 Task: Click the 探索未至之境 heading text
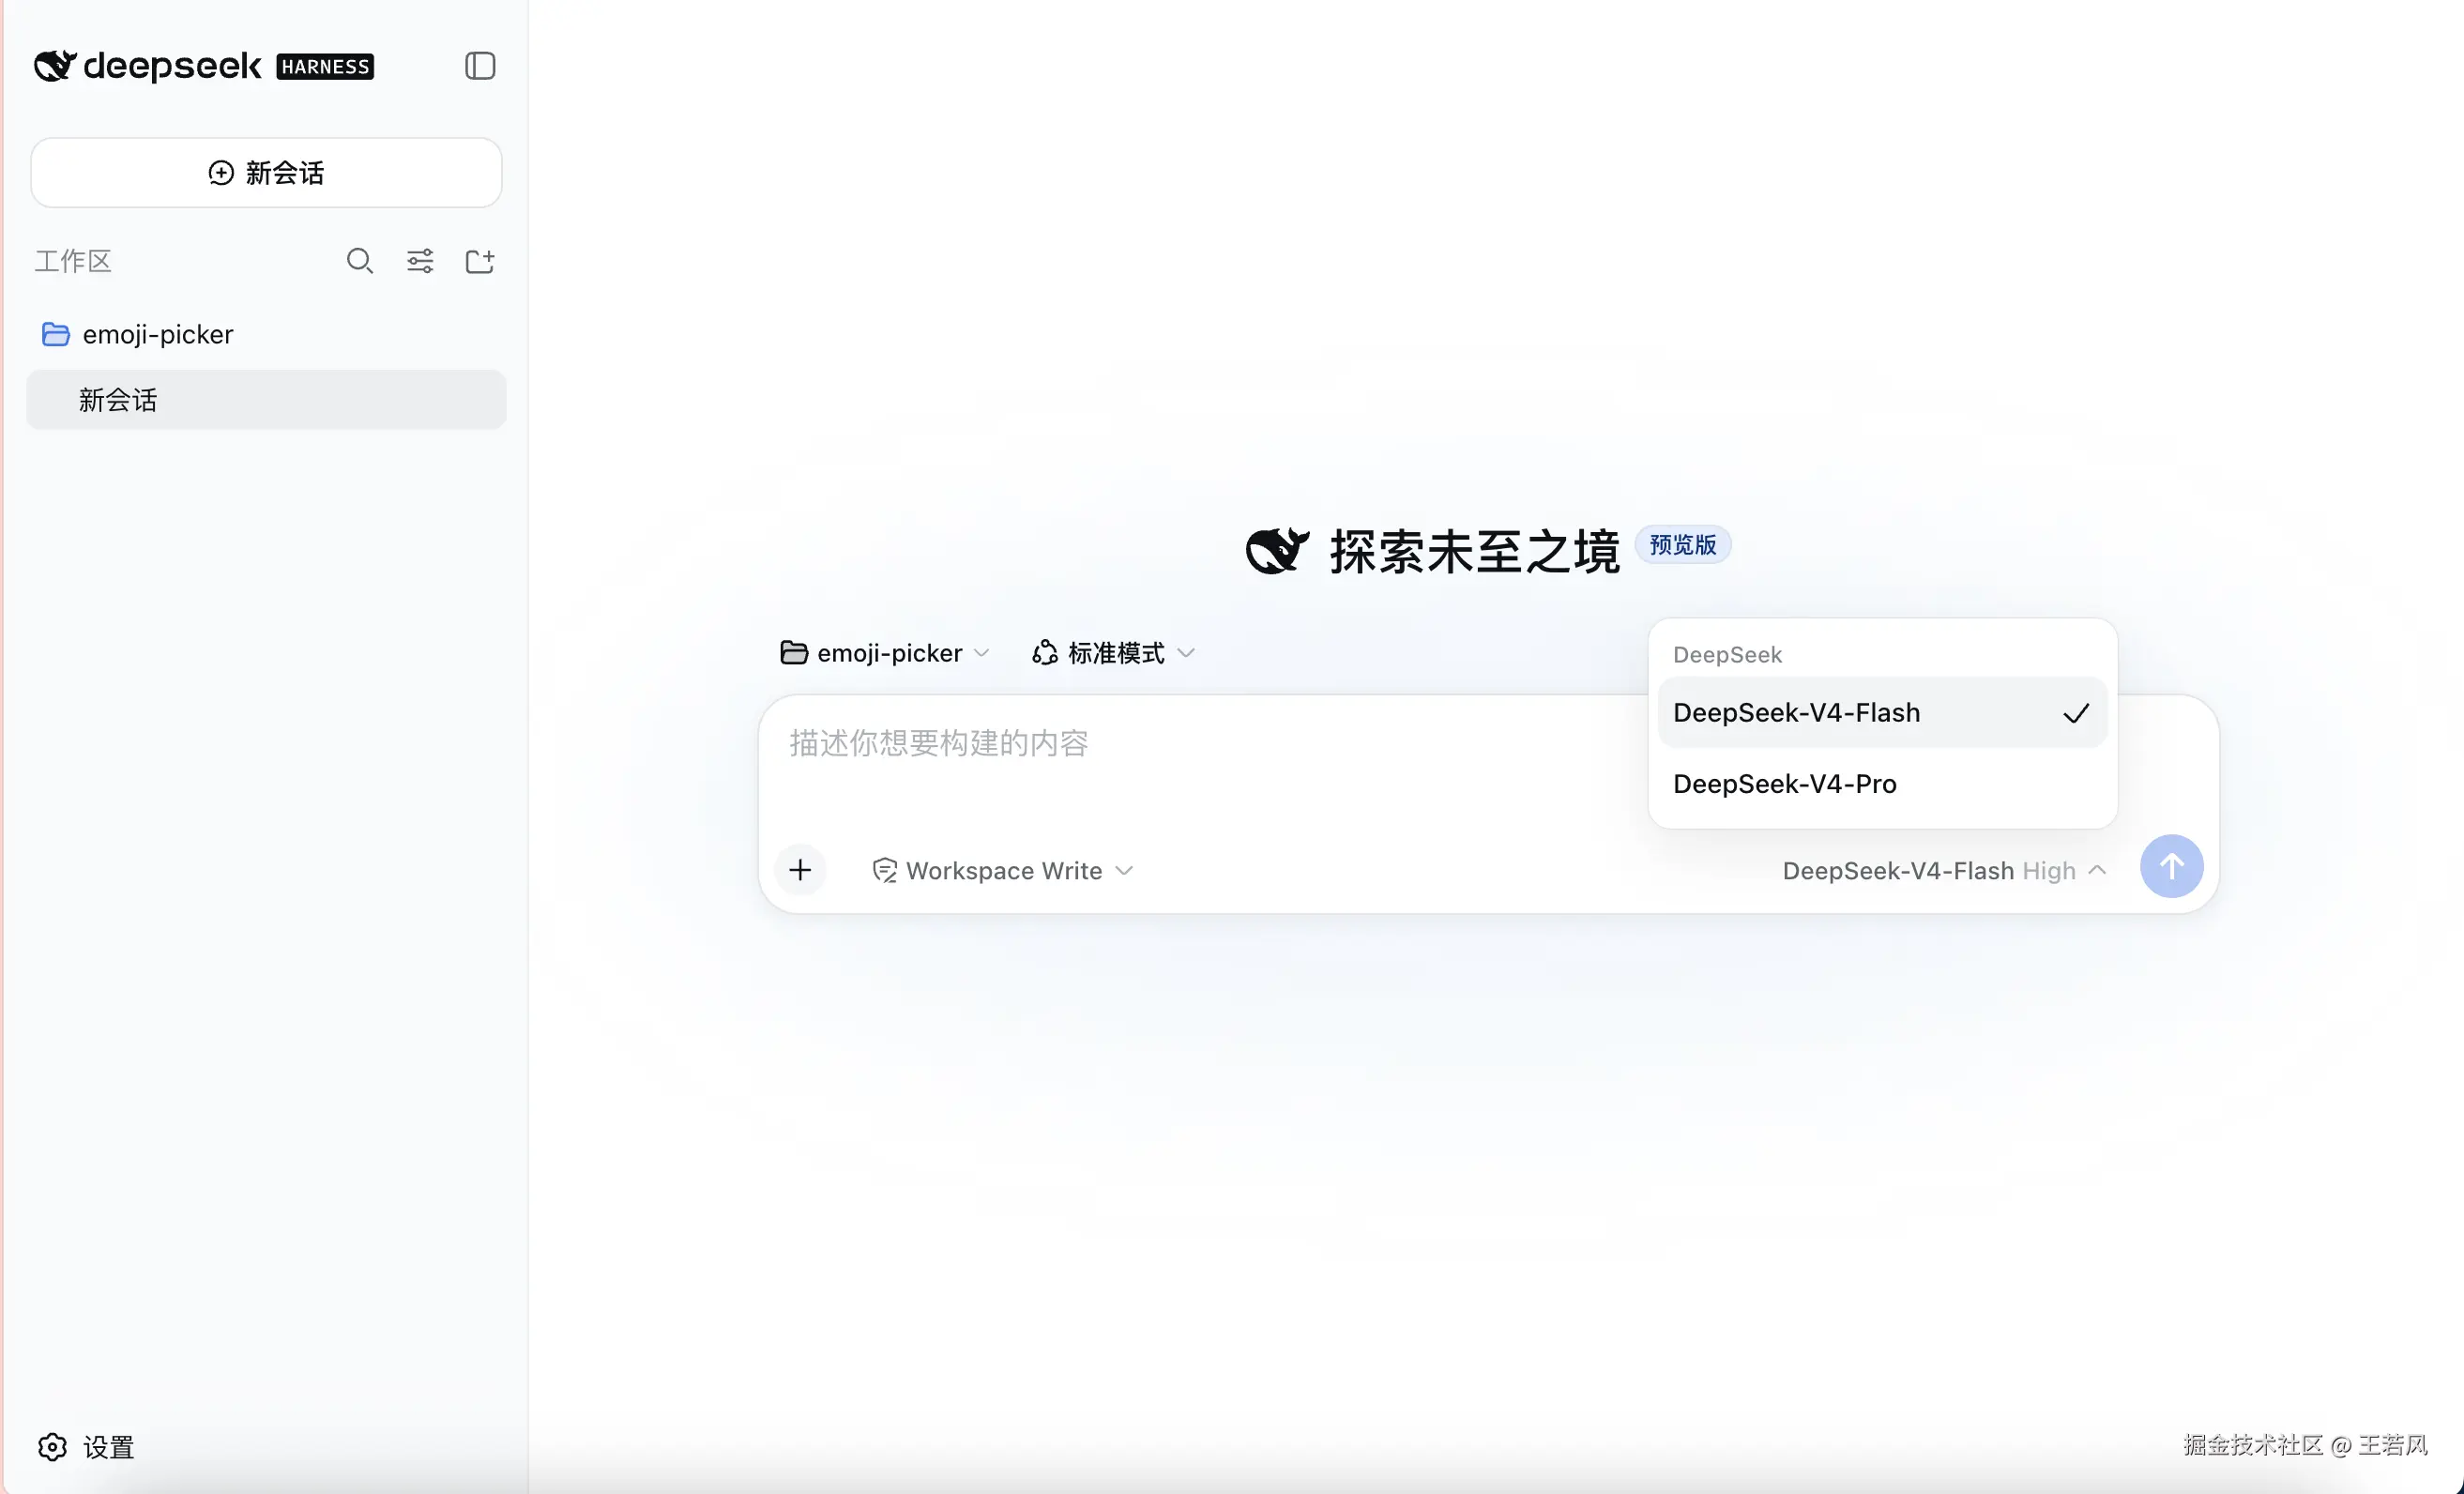pos(1475,551)
